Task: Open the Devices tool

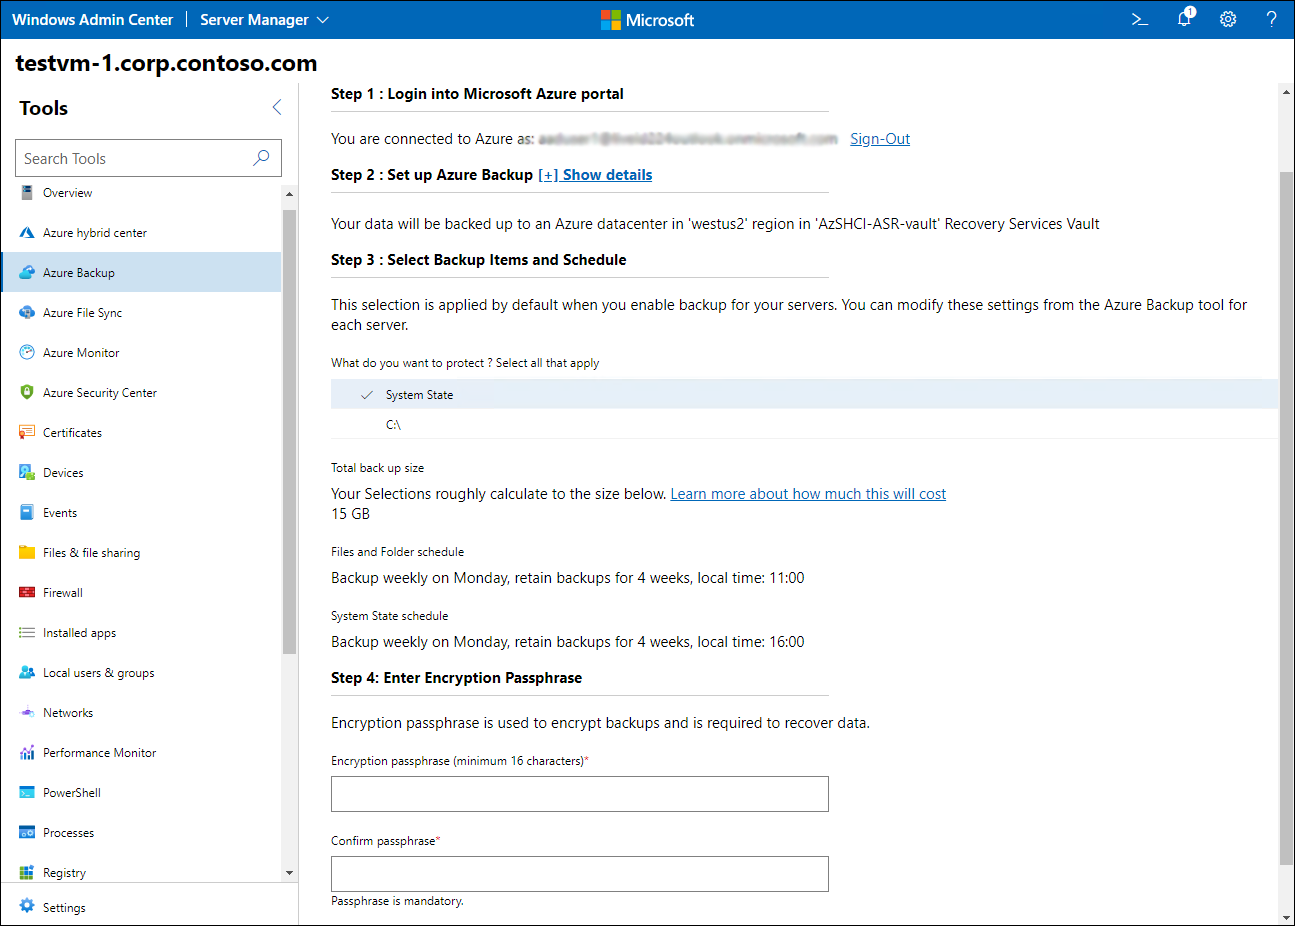Action: click(x=141, y=473)
